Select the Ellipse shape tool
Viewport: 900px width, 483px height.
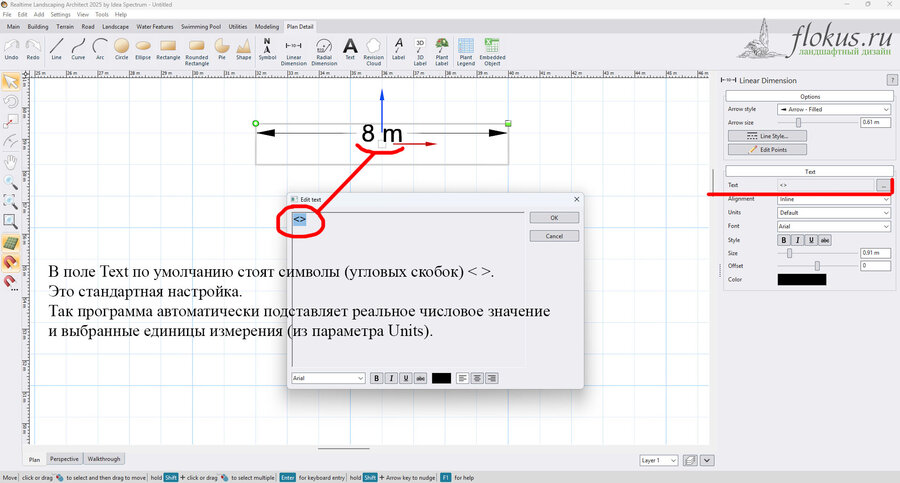(143, 49)
